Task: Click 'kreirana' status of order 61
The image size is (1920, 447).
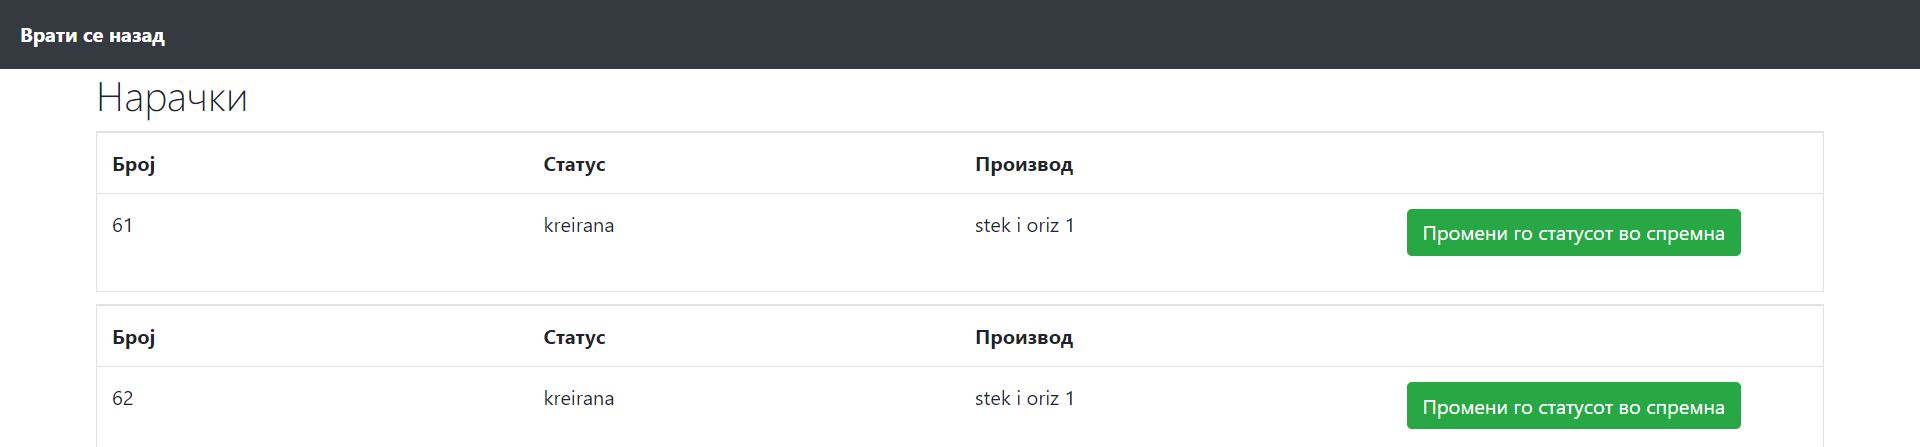Action: 578,226
